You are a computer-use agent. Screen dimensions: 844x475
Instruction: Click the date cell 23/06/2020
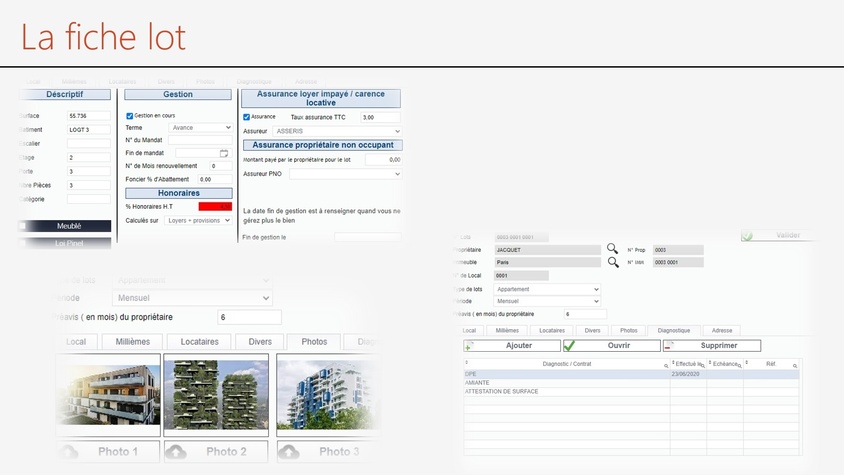[x=688, y=374]
